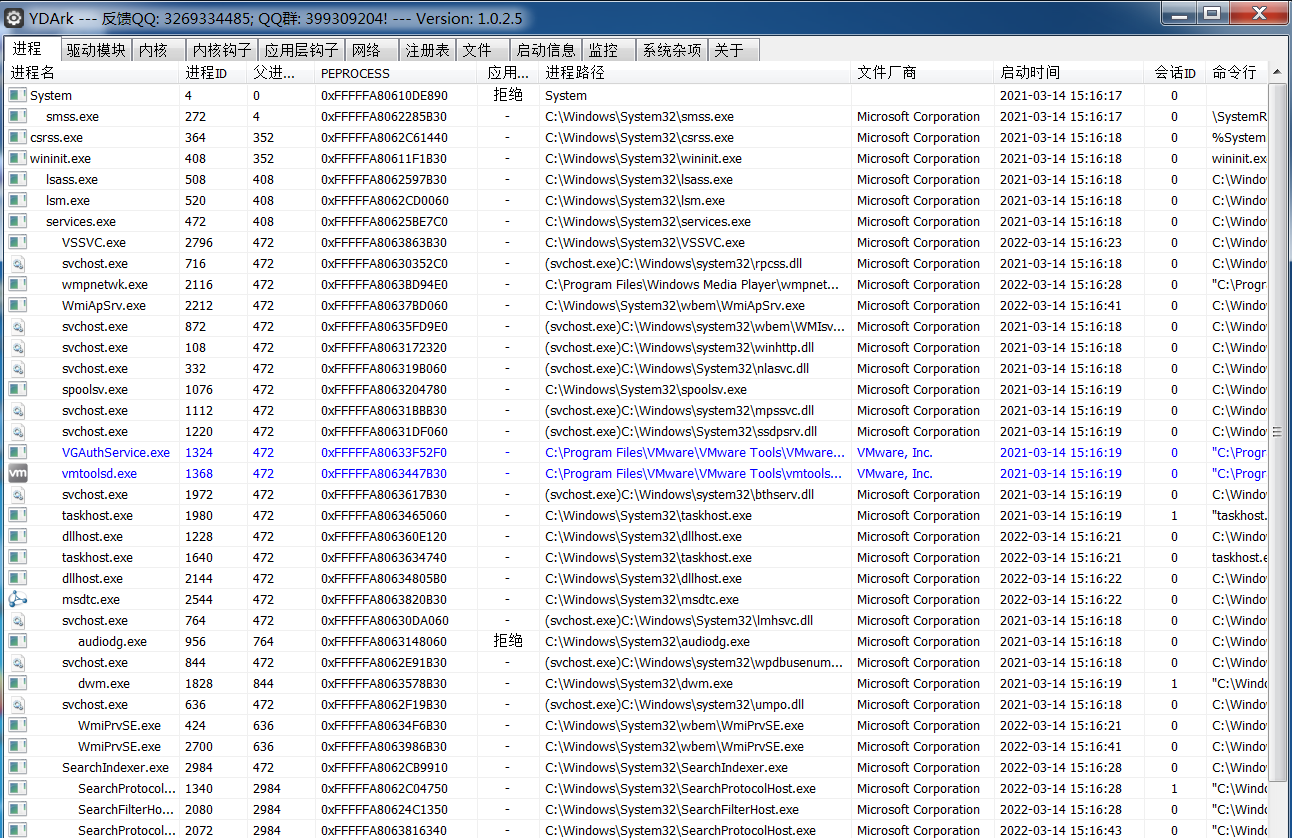This screenshot has height=838, width=1292.
Task: Click address 0xFFFFFA80610DE890 in the System row
Action: pos(384,96)
